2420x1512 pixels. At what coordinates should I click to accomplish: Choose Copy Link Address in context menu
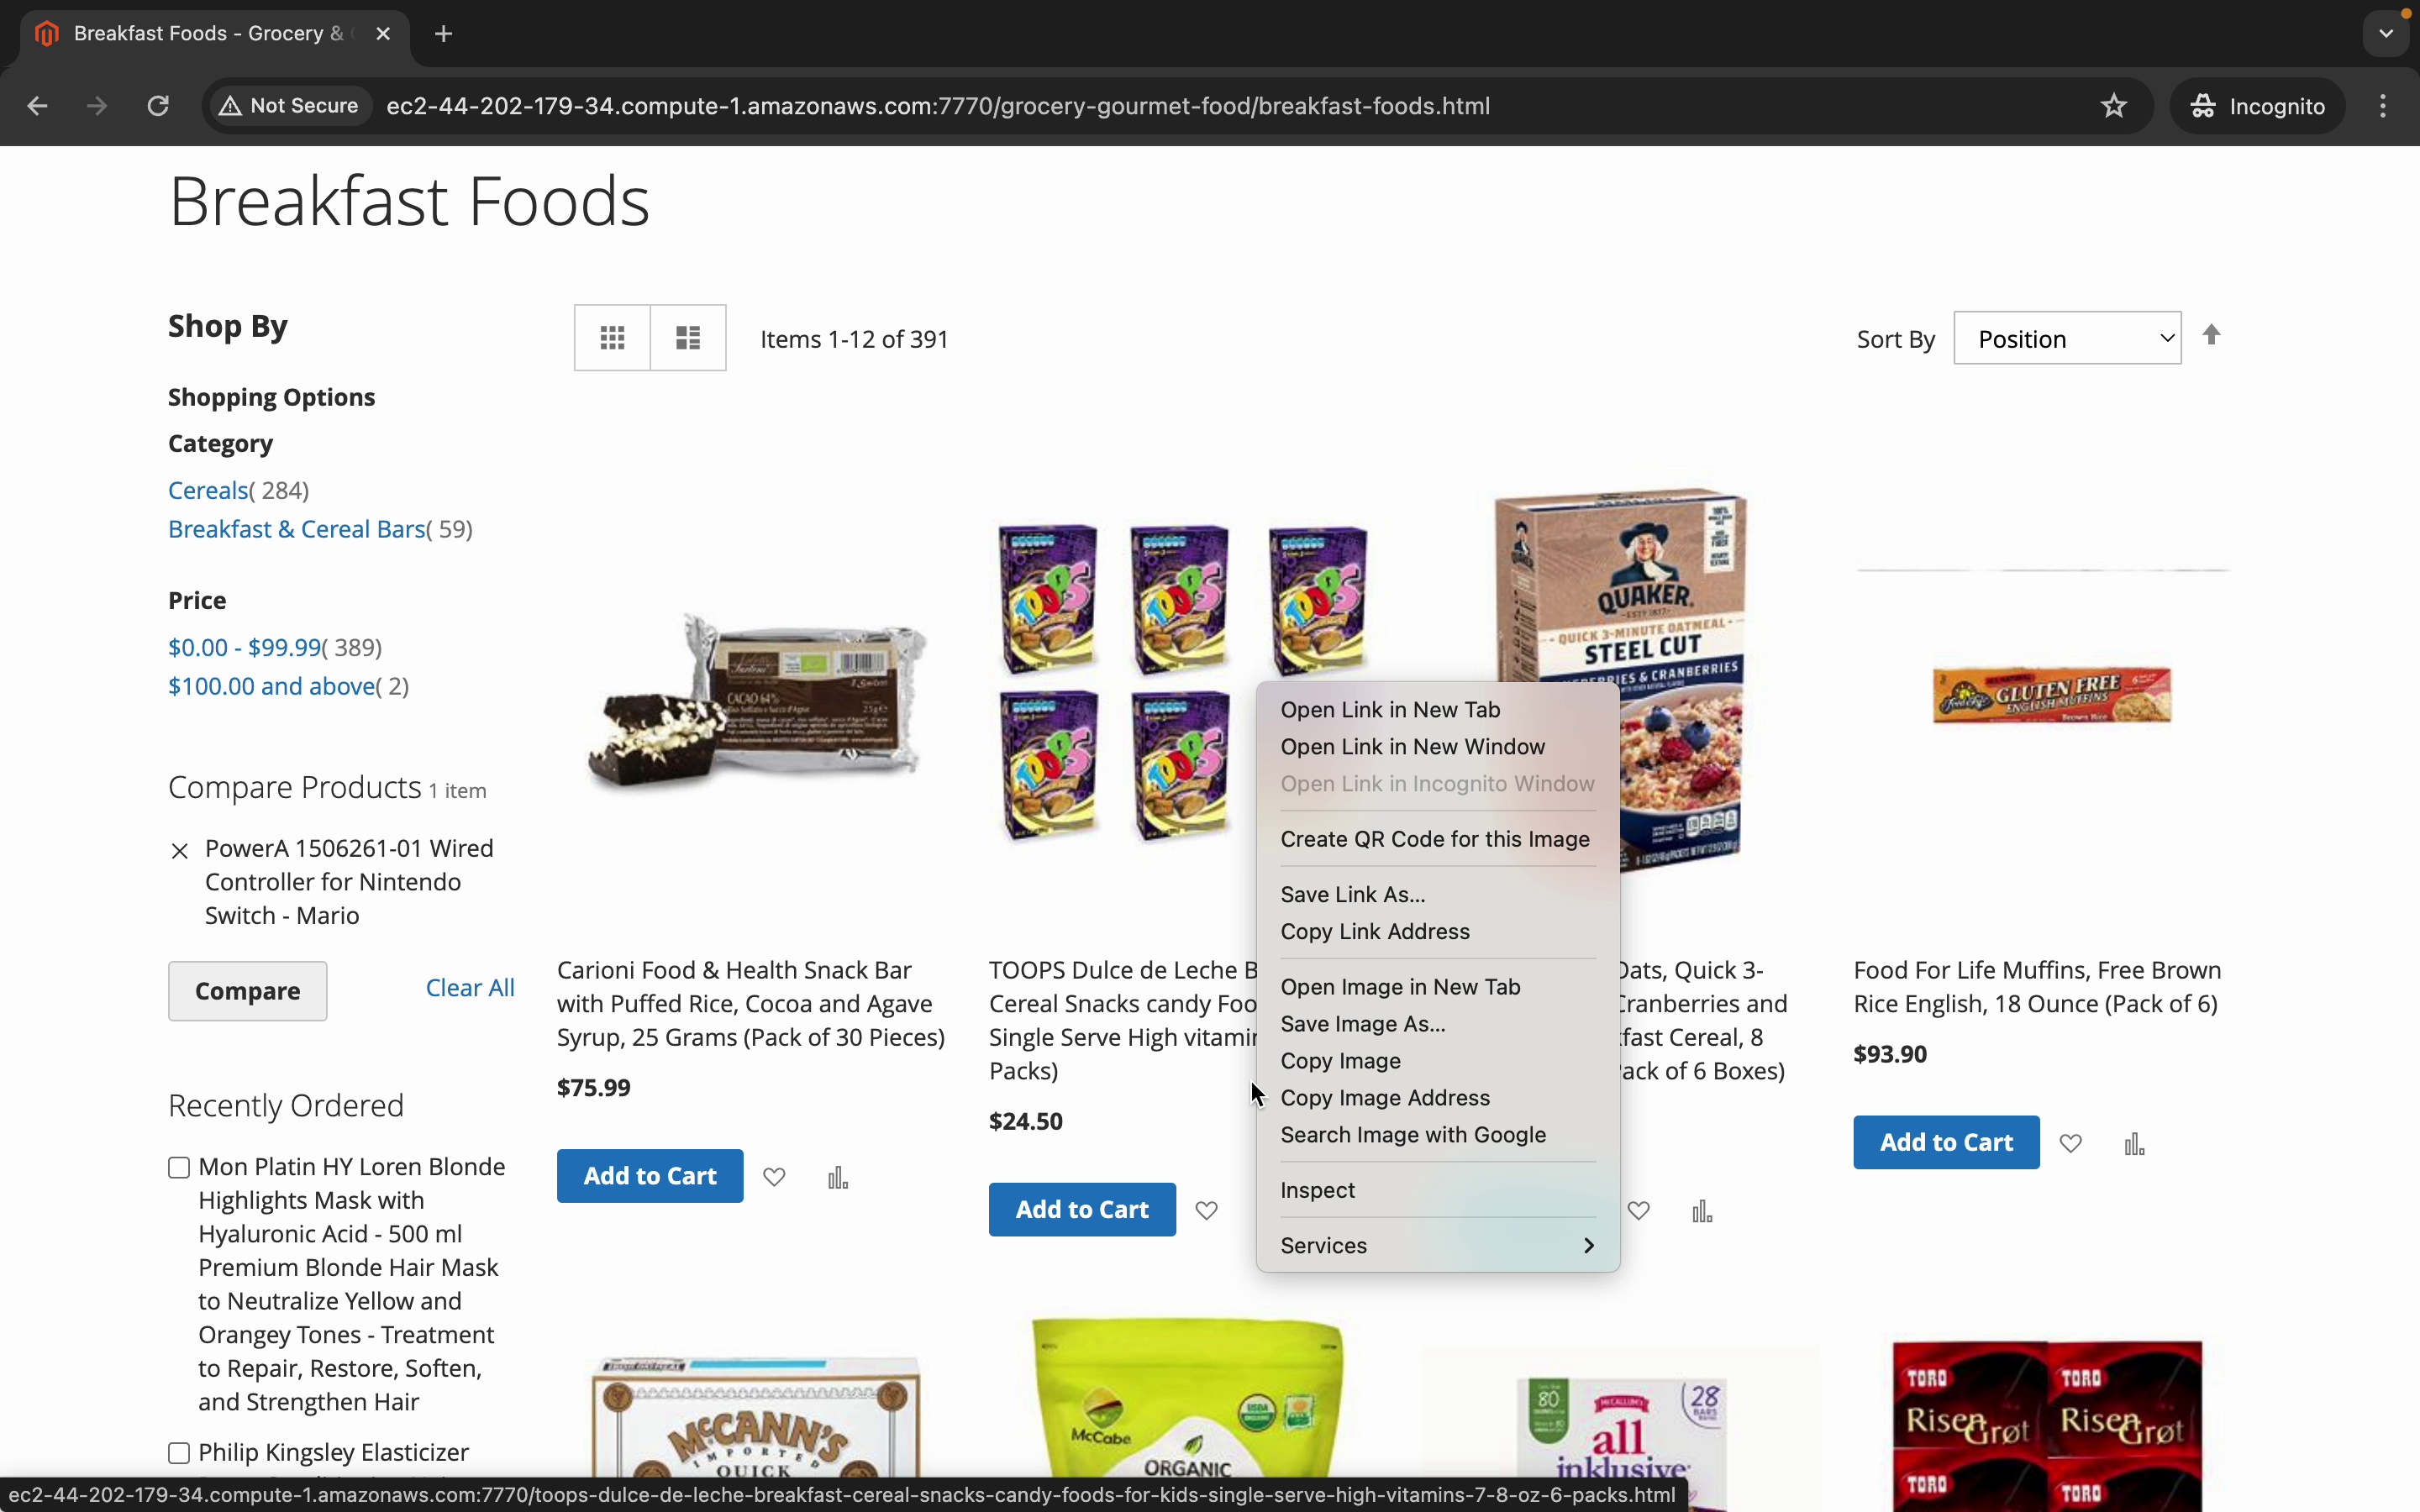[x=1375, y=931]
